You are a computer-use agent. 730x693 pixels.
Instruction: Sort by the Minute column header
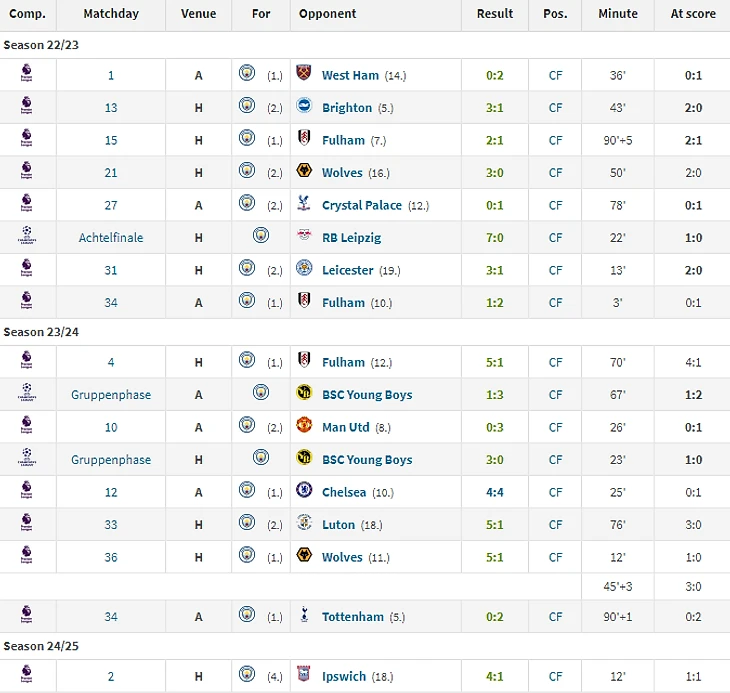click(618, 14)
